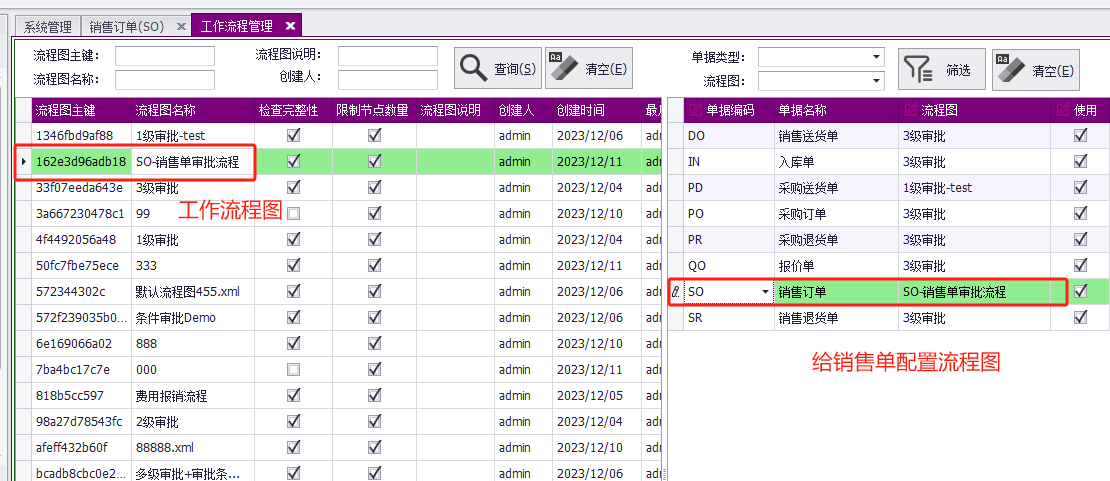Close the 销售订单(SO) tab

pyautogui.click(x=181, y=26)
